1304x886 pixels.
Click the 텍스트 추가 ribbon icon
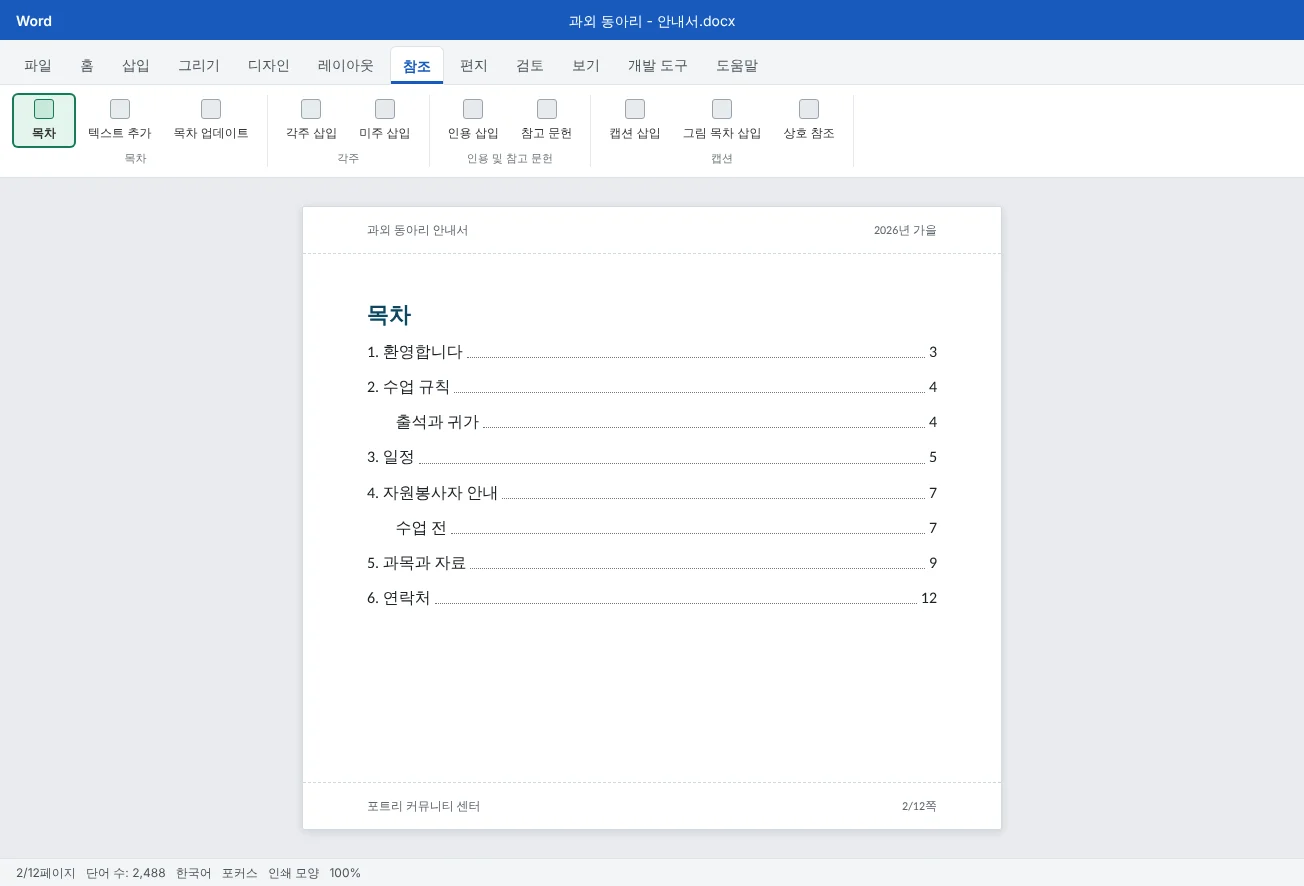(120, 109)
